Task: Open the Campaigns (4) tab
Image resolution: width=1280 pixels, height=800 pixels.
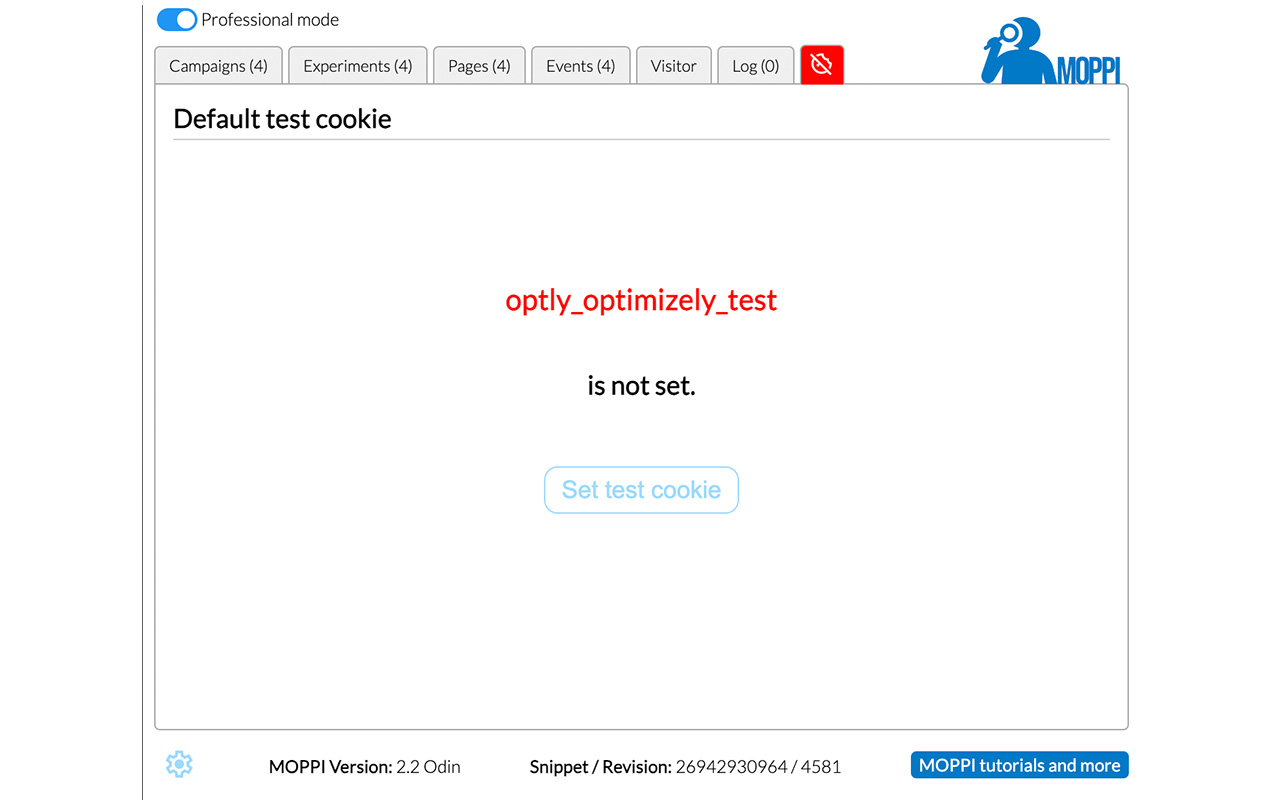Action: click(218, 66)
